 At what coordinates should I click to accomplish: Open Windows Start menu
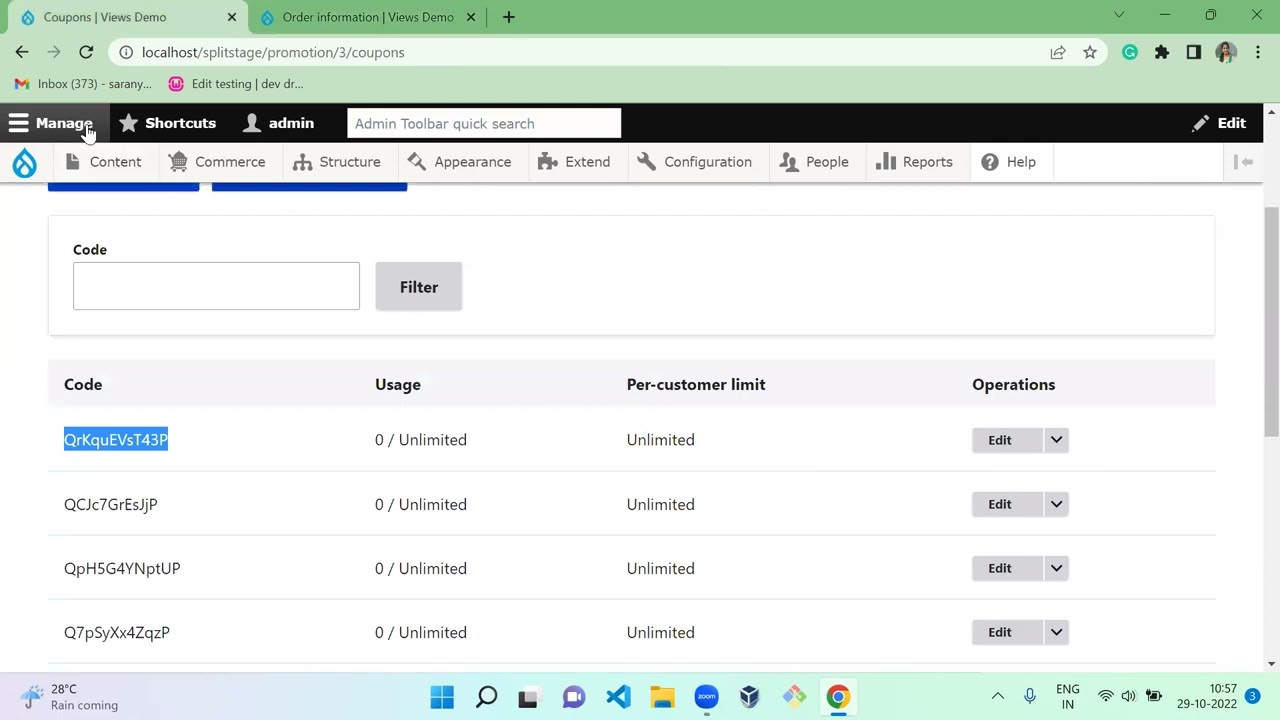(x=442, y=696)
